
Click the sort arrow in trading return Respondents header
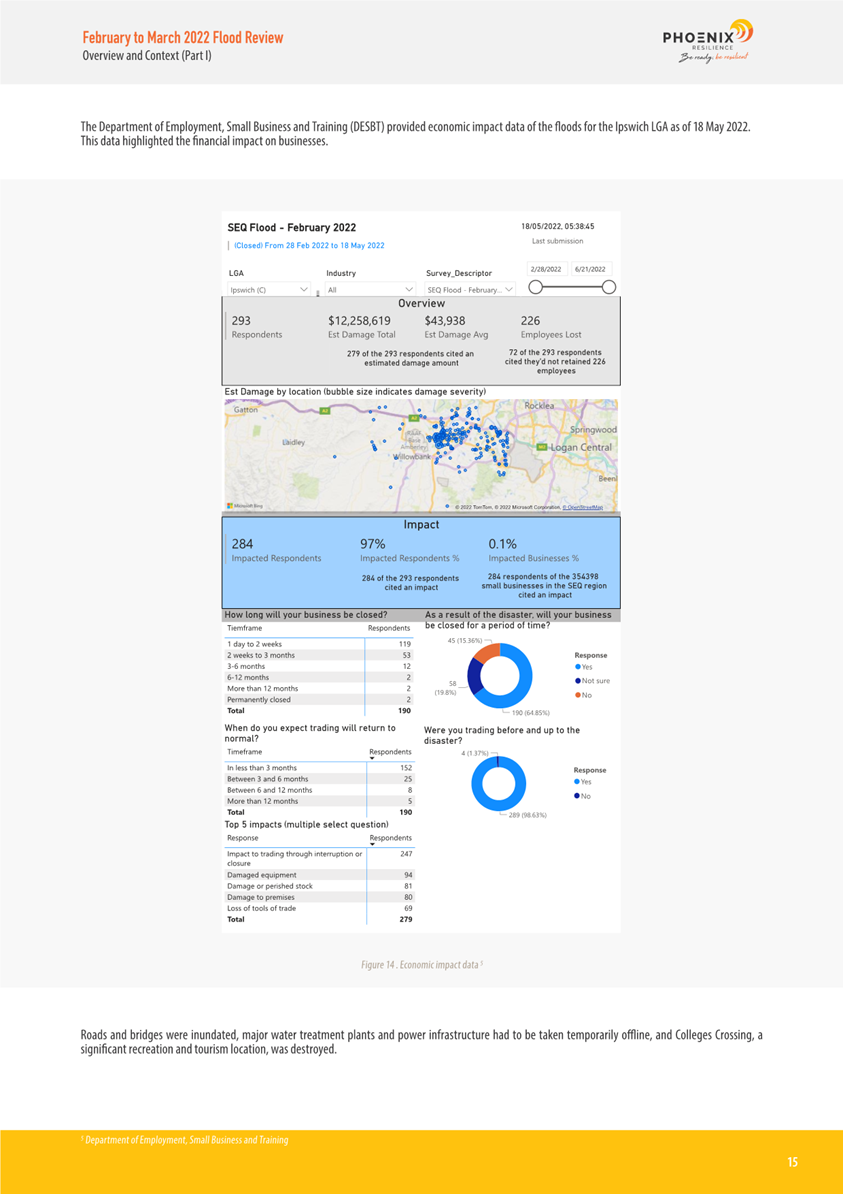(372, 758)
